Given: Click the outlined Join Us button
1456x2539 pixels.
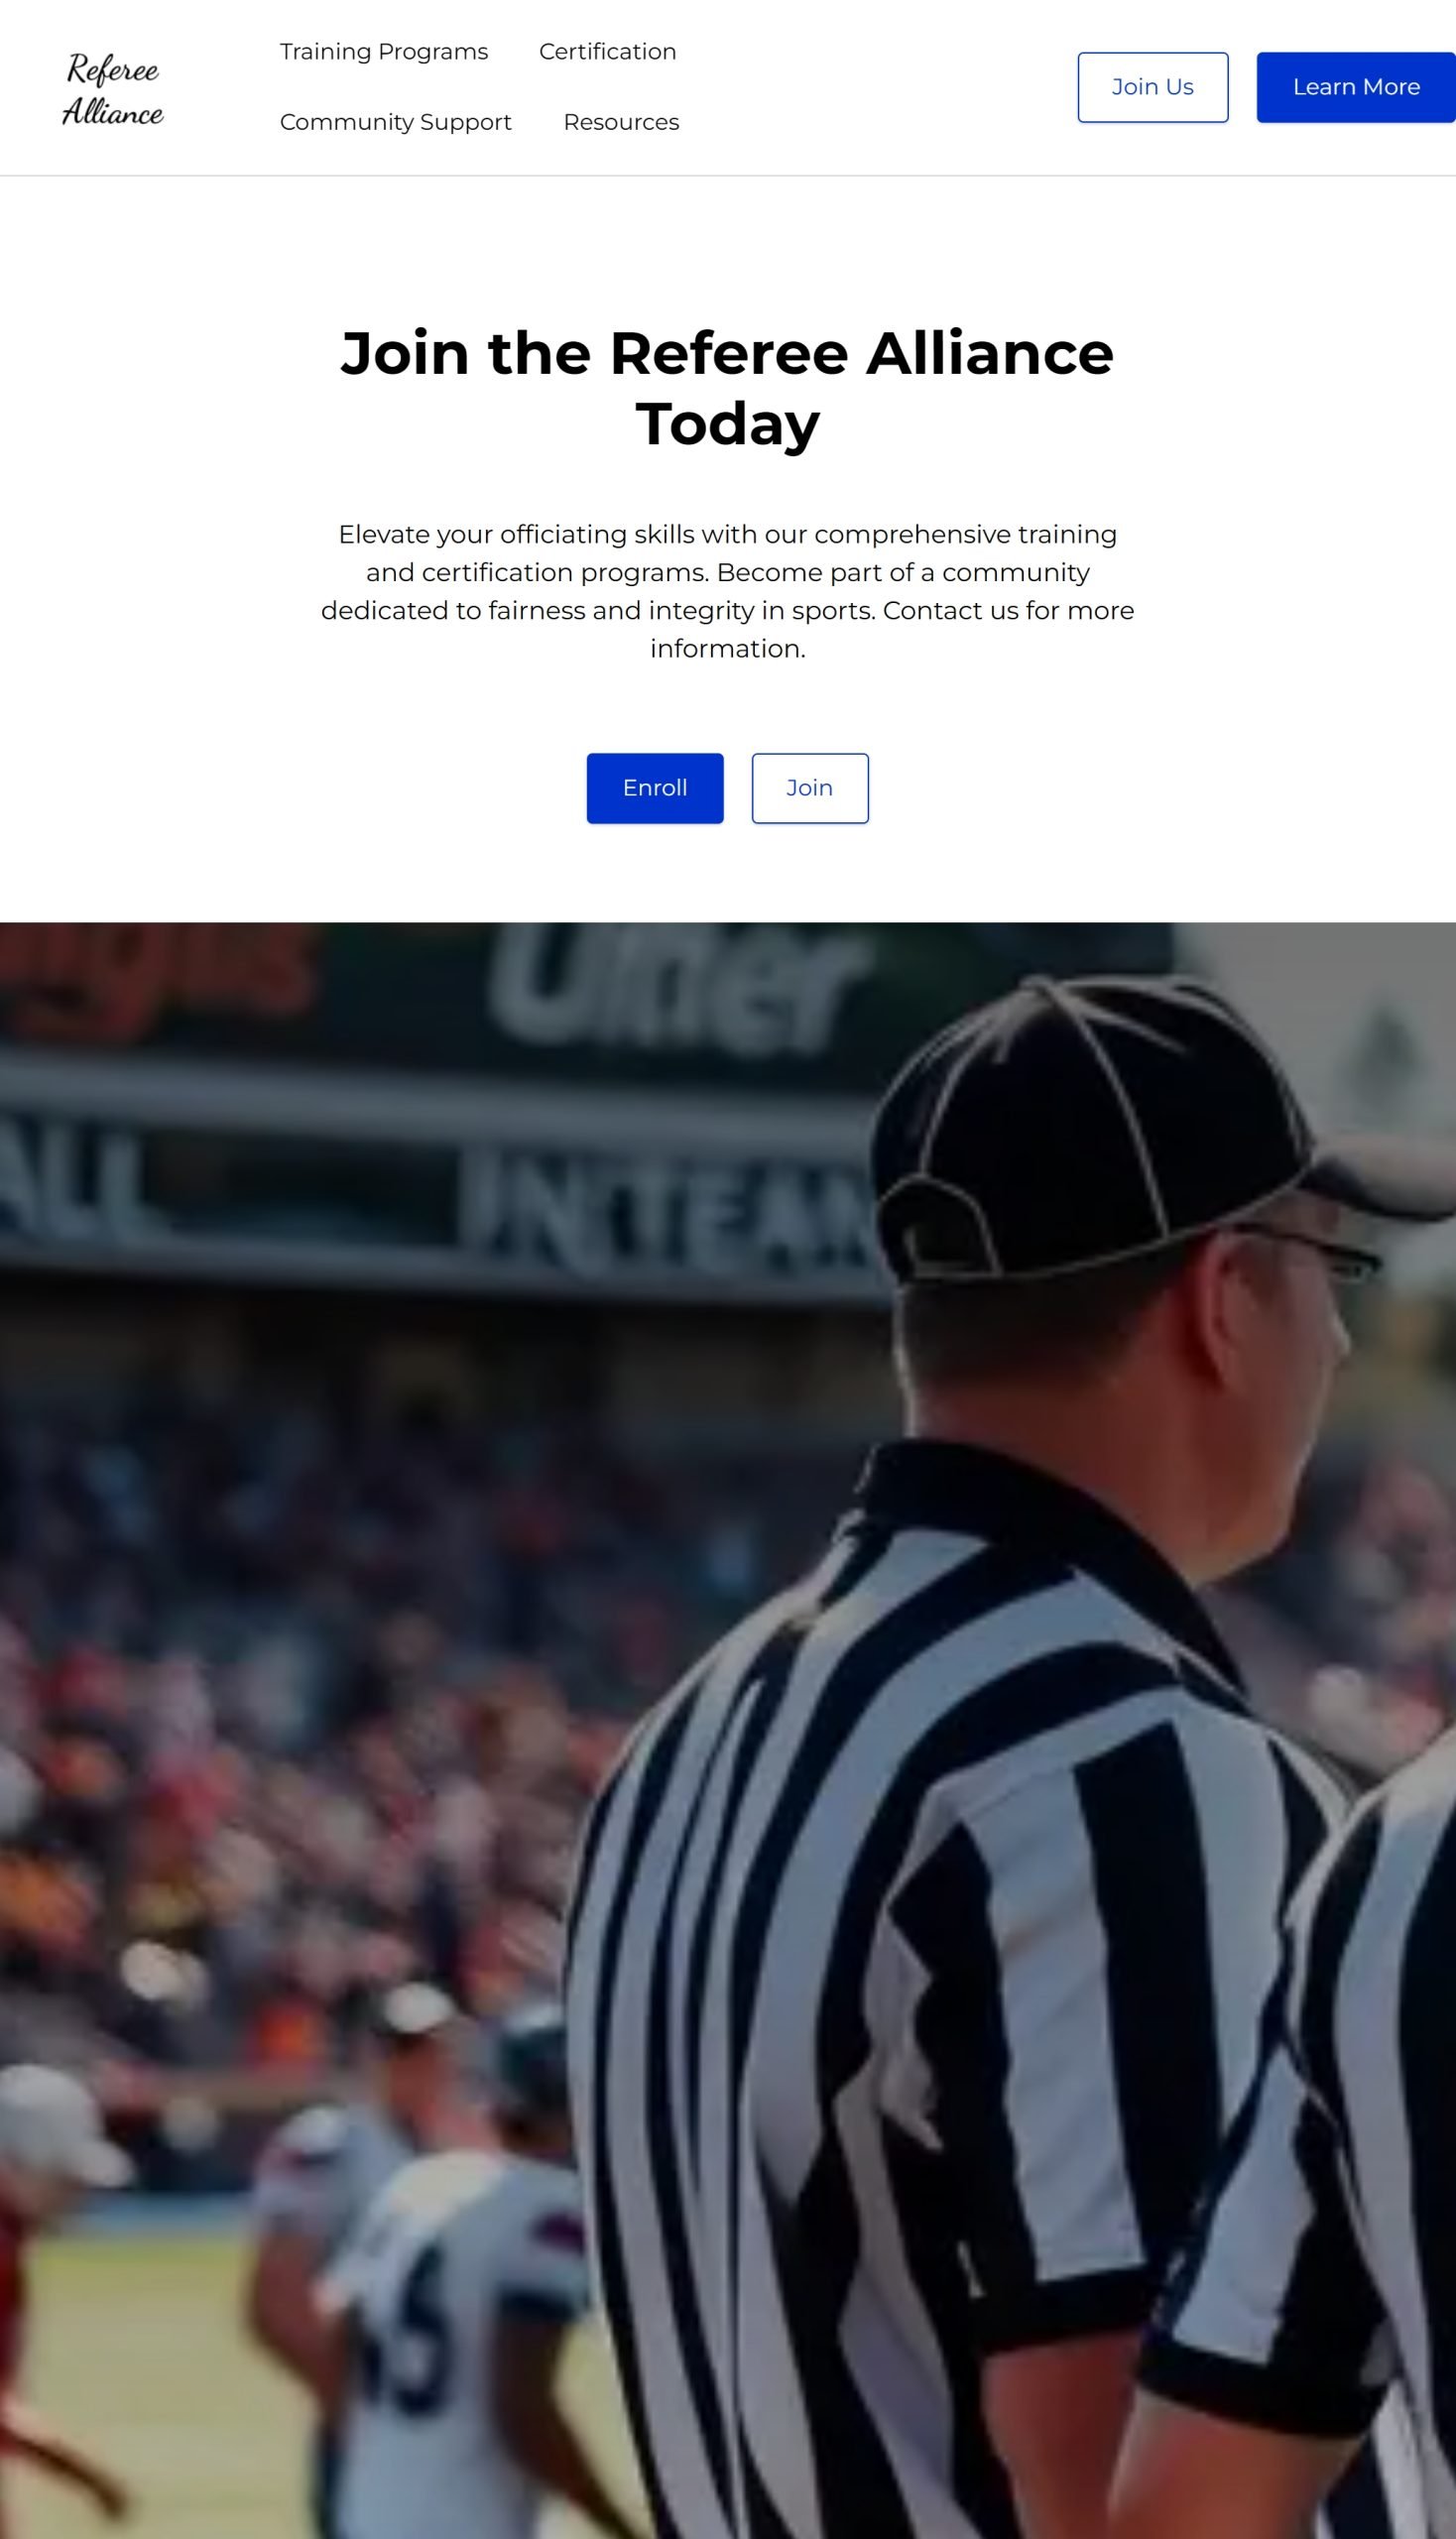Looking at the screenshot, I should click(x=1153, y=87).
